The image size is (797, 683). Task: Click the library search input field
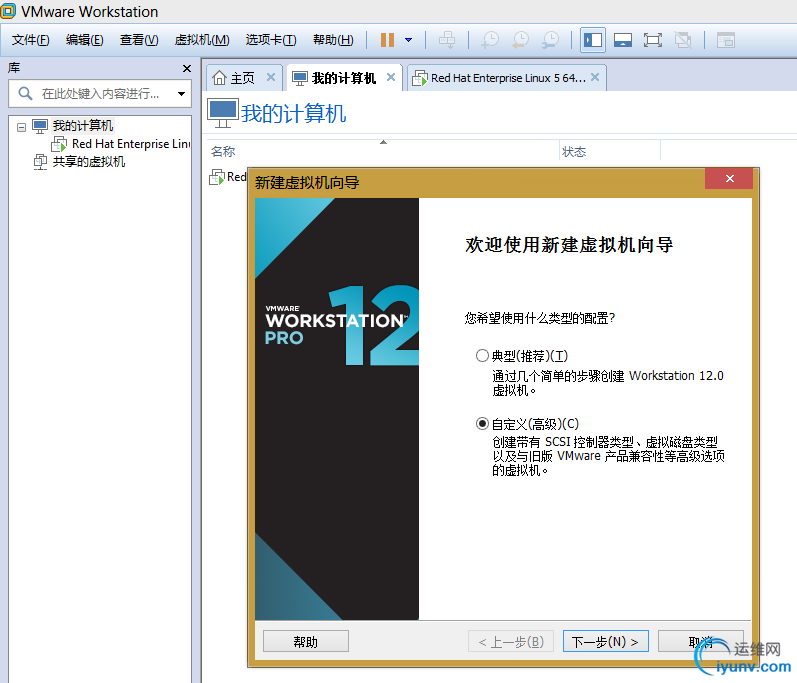[x=100, y=94]
